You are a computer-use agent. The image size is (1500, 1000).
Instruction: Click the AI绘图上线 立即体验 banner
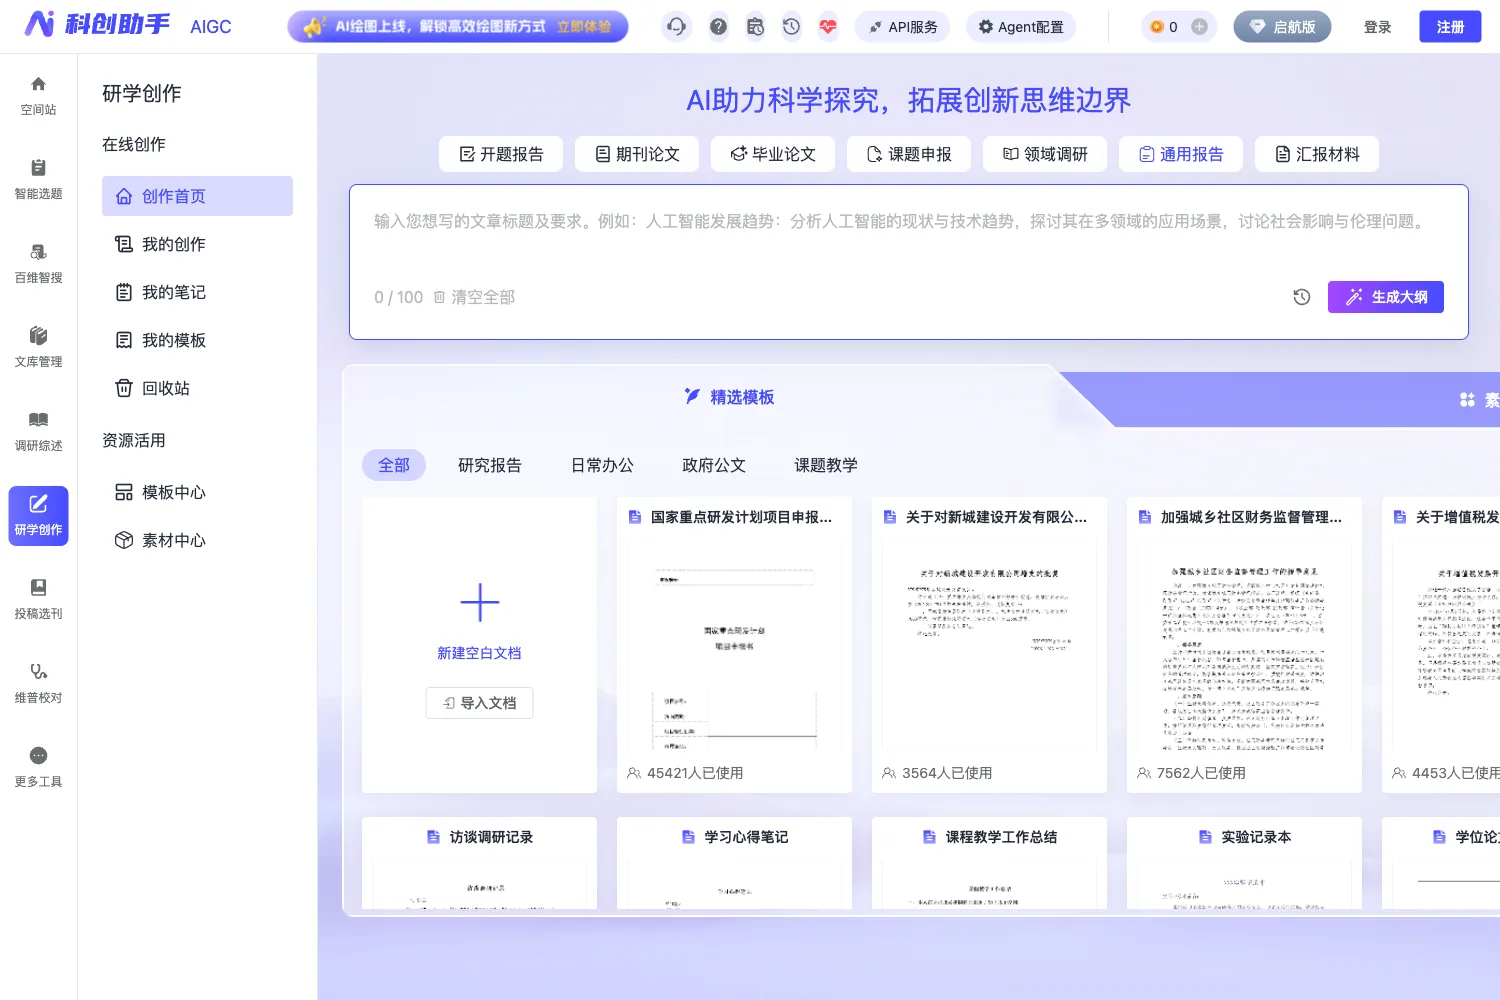(x=458, y=27)
